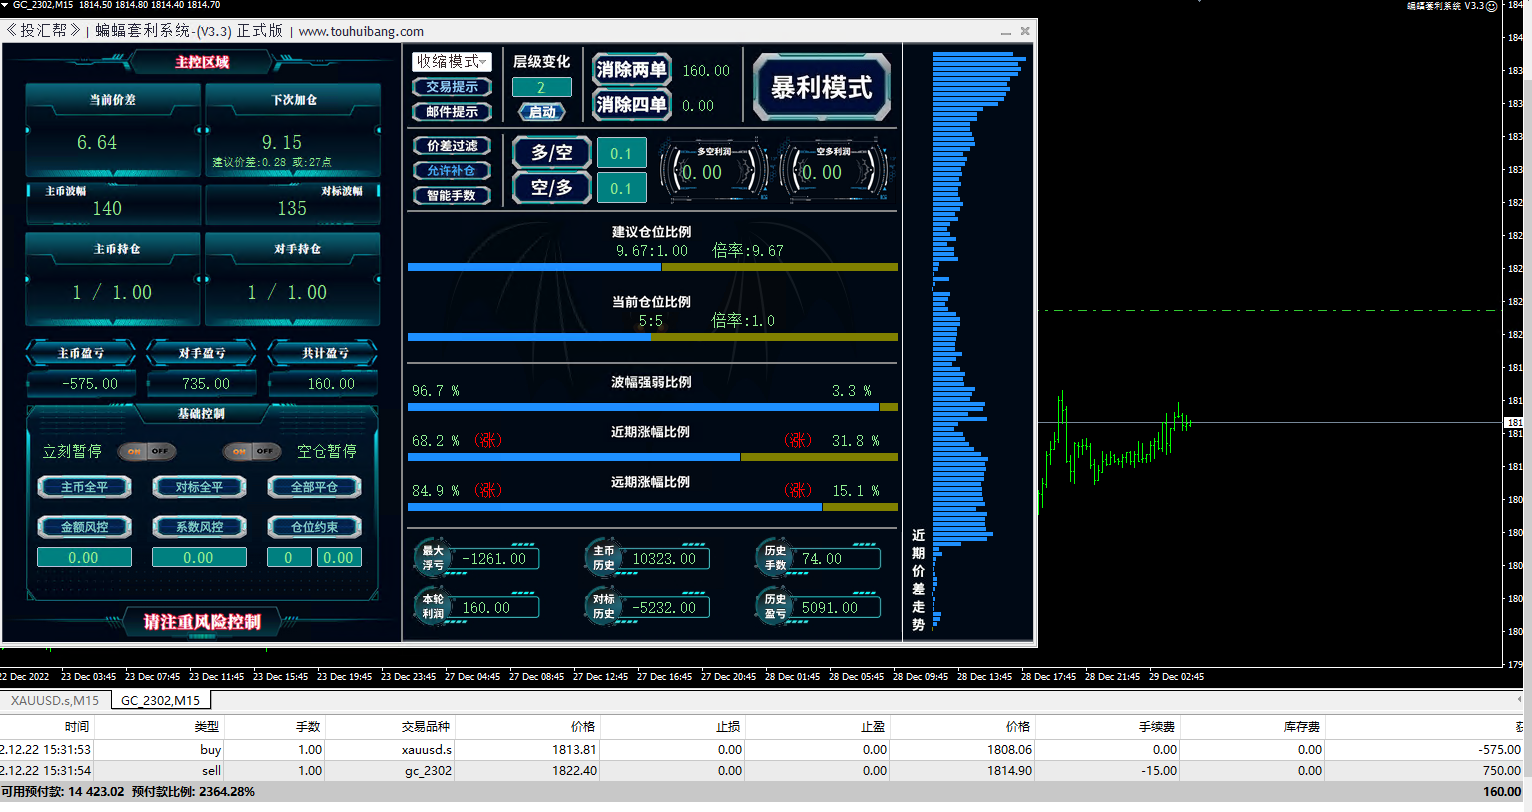Click the 建议仓位比例 ratio bar
This screenshot has height=812, width=1532.
point(653,267)
